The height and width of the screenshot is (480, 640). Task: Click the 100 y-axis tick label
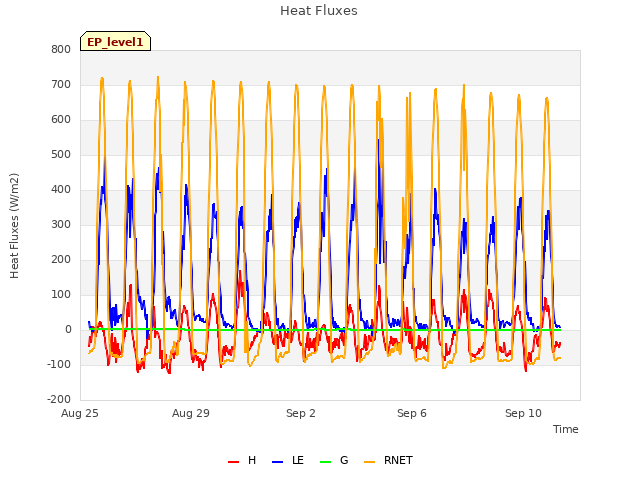(61, 294)
